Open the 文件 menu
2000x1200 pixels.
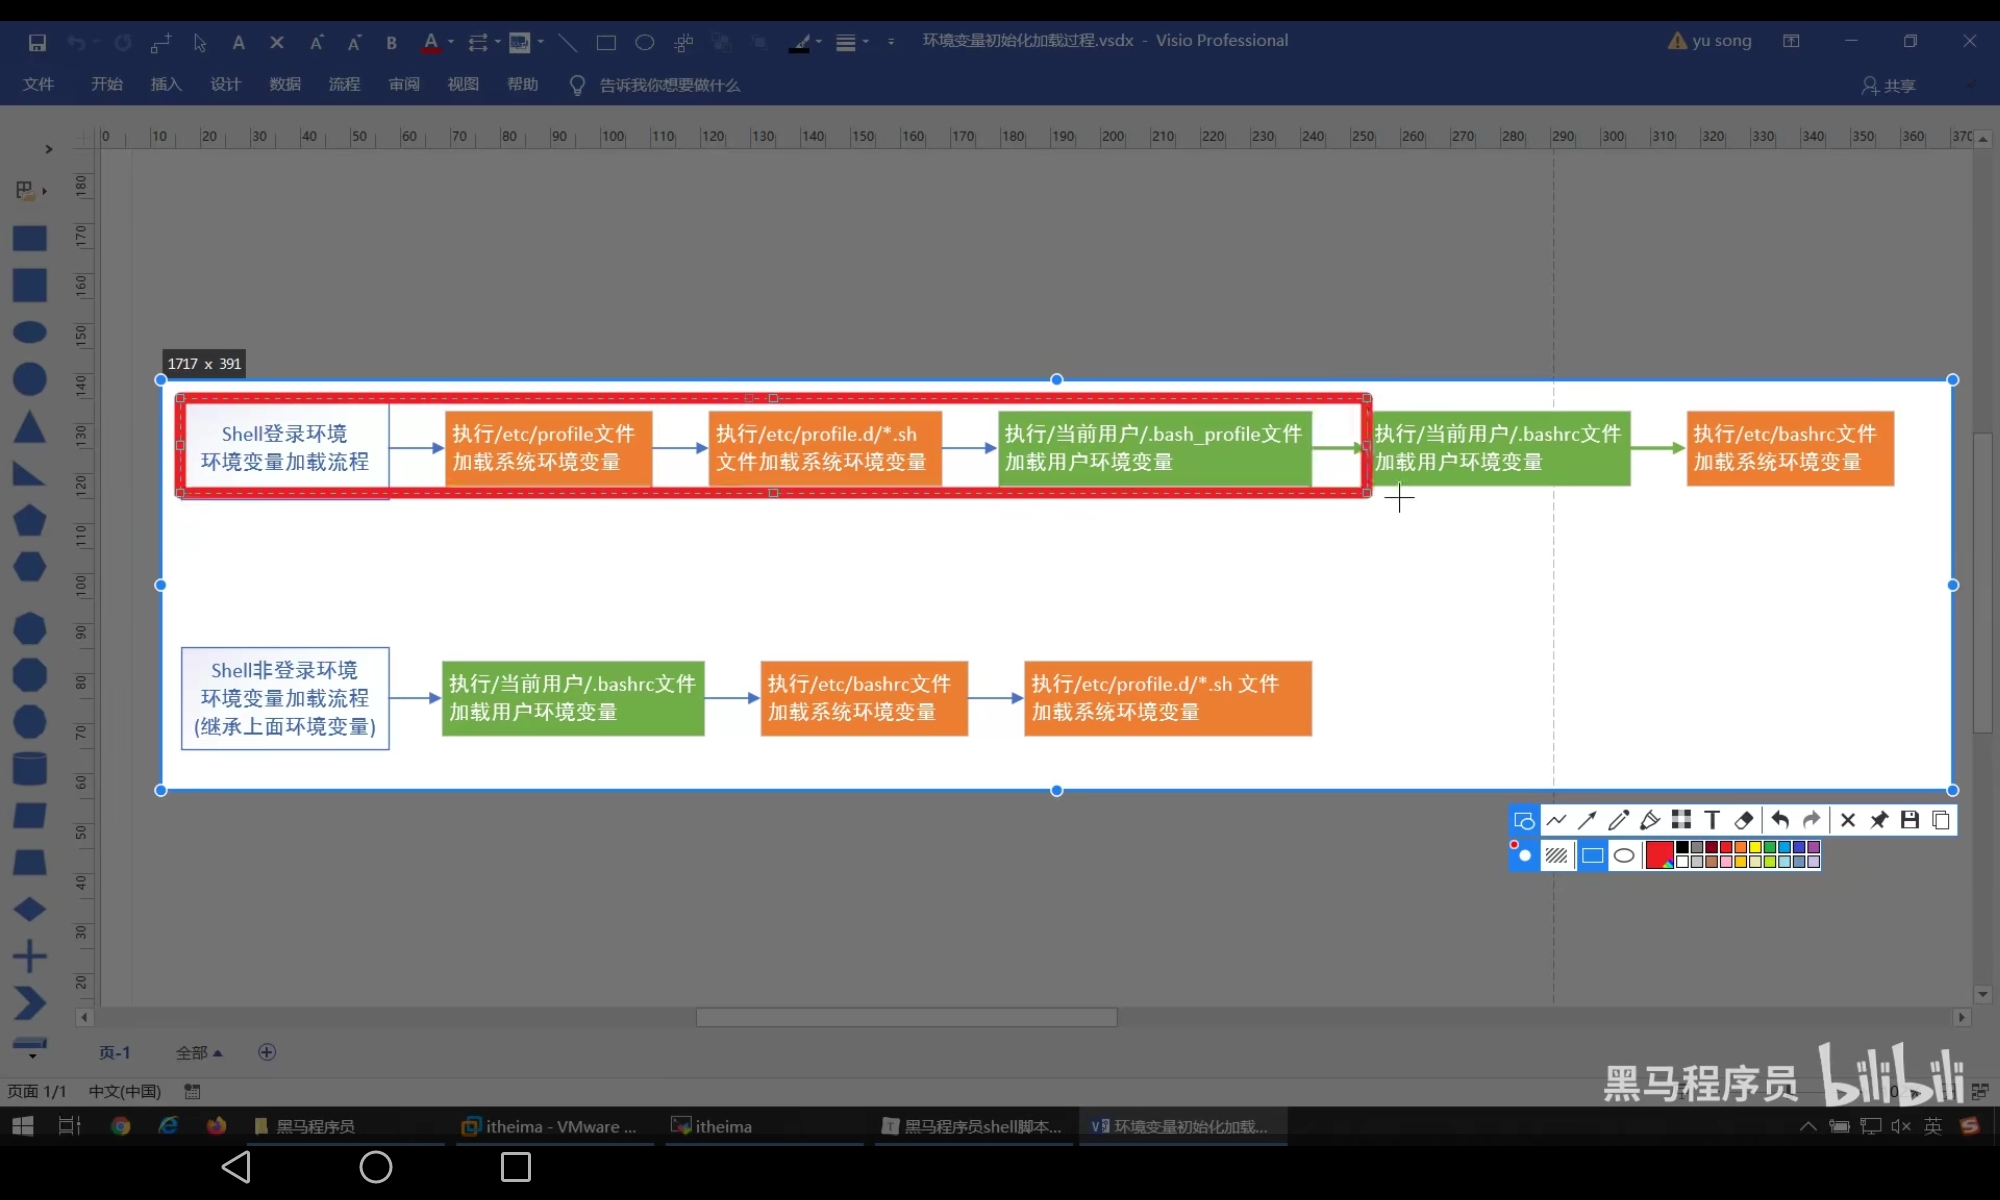38,84
